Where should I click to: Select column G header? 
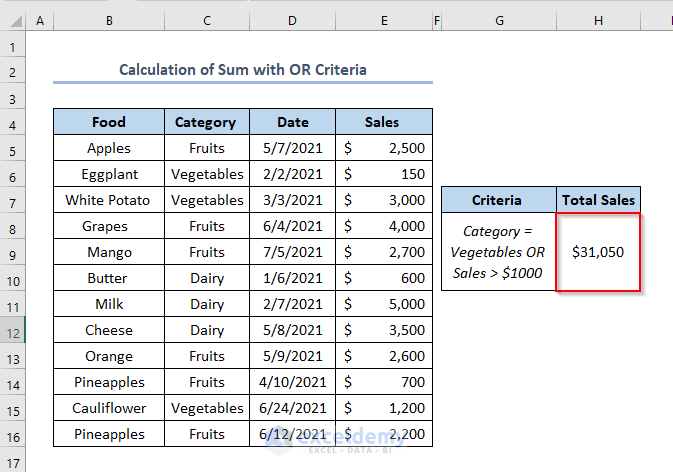point(498,20)
